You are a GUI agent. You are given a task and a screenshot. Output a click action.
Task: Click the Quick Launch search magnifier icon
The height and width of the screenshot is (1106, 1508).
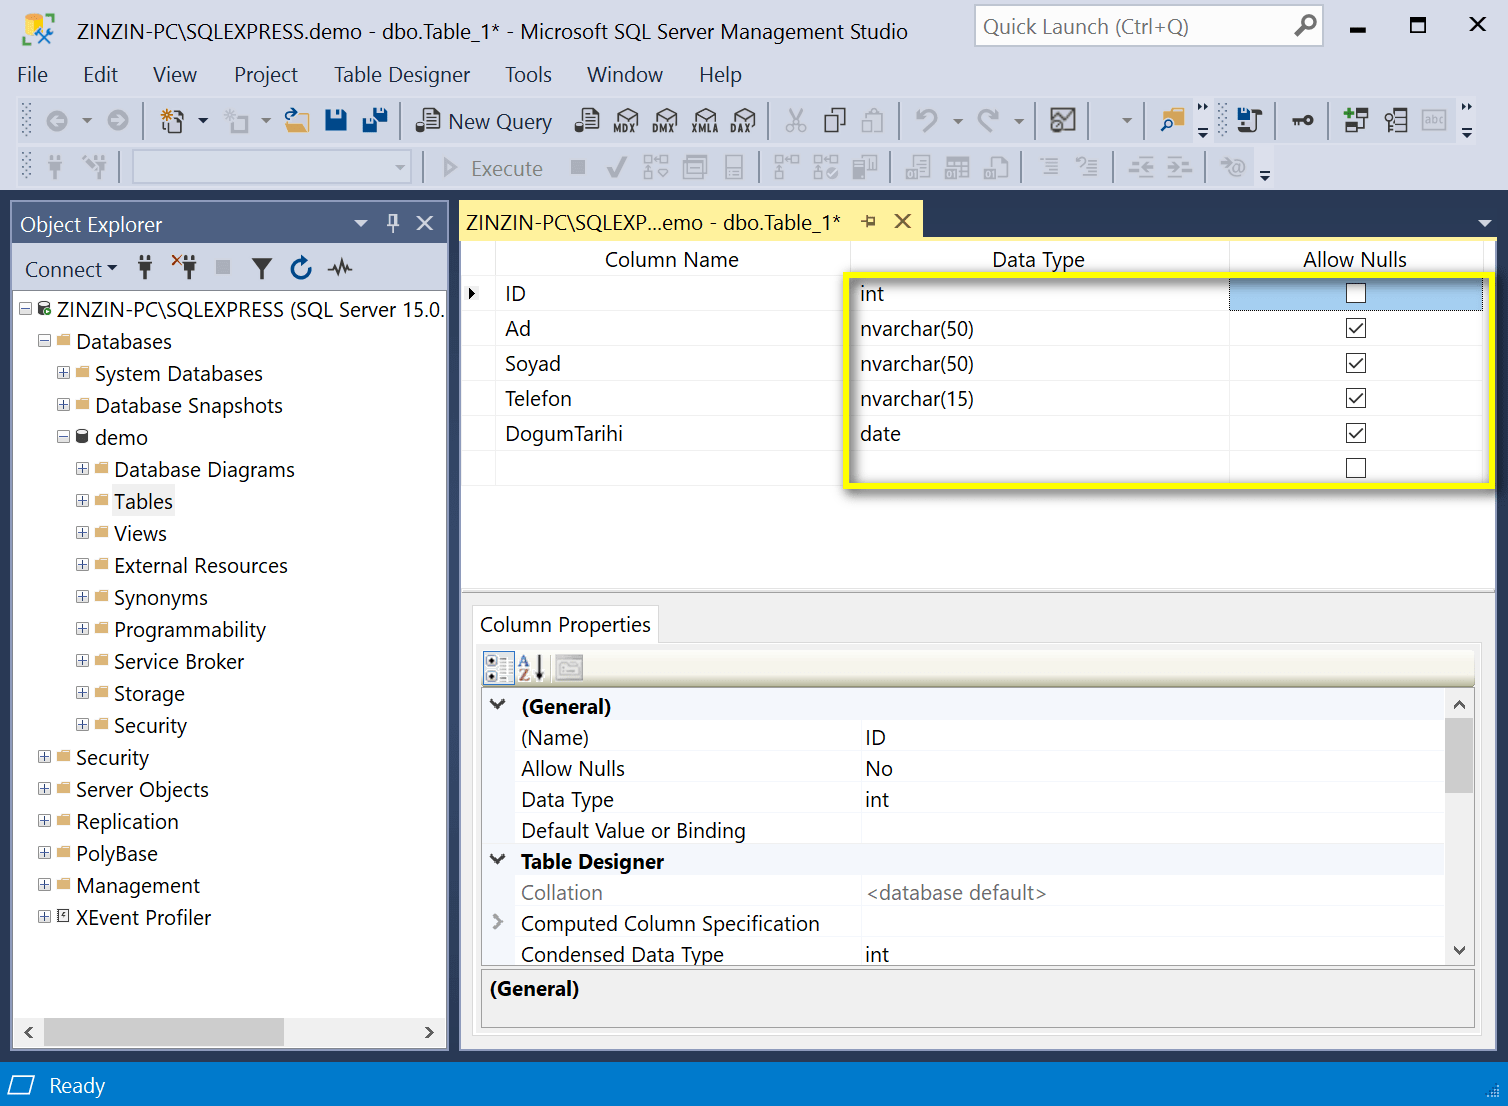1305,26
